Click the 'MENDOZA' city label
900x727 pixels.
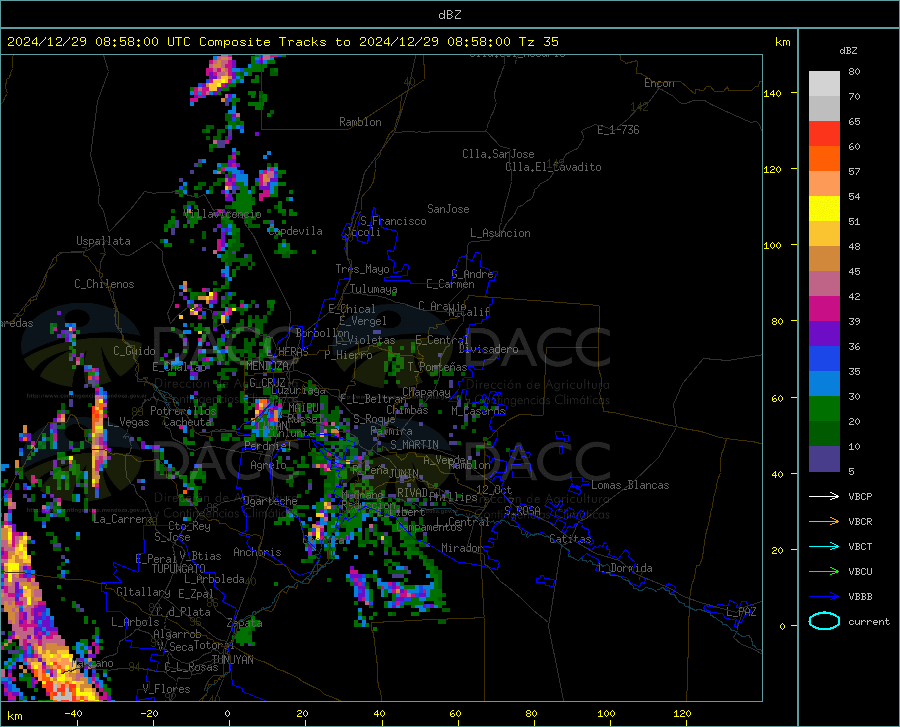267,365
